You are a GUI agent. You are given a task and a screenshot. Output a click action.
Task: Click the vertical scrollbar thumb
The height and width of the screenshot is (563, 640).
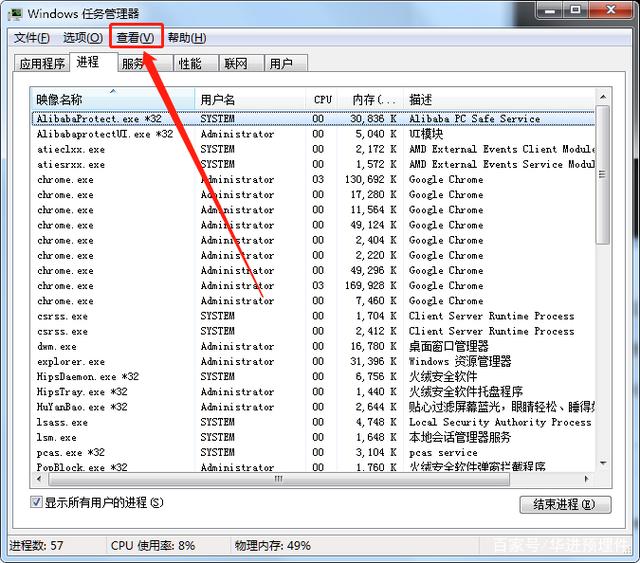(603, 175)
